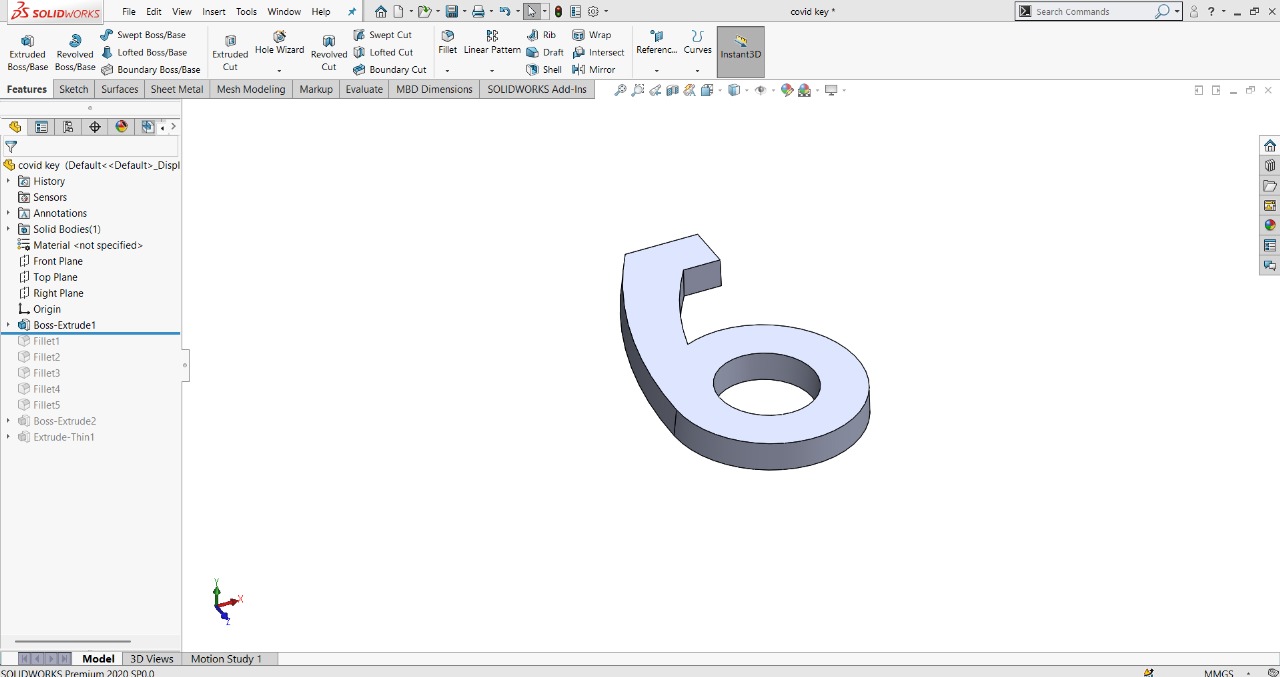Select the Rib feature

(541, 35)
